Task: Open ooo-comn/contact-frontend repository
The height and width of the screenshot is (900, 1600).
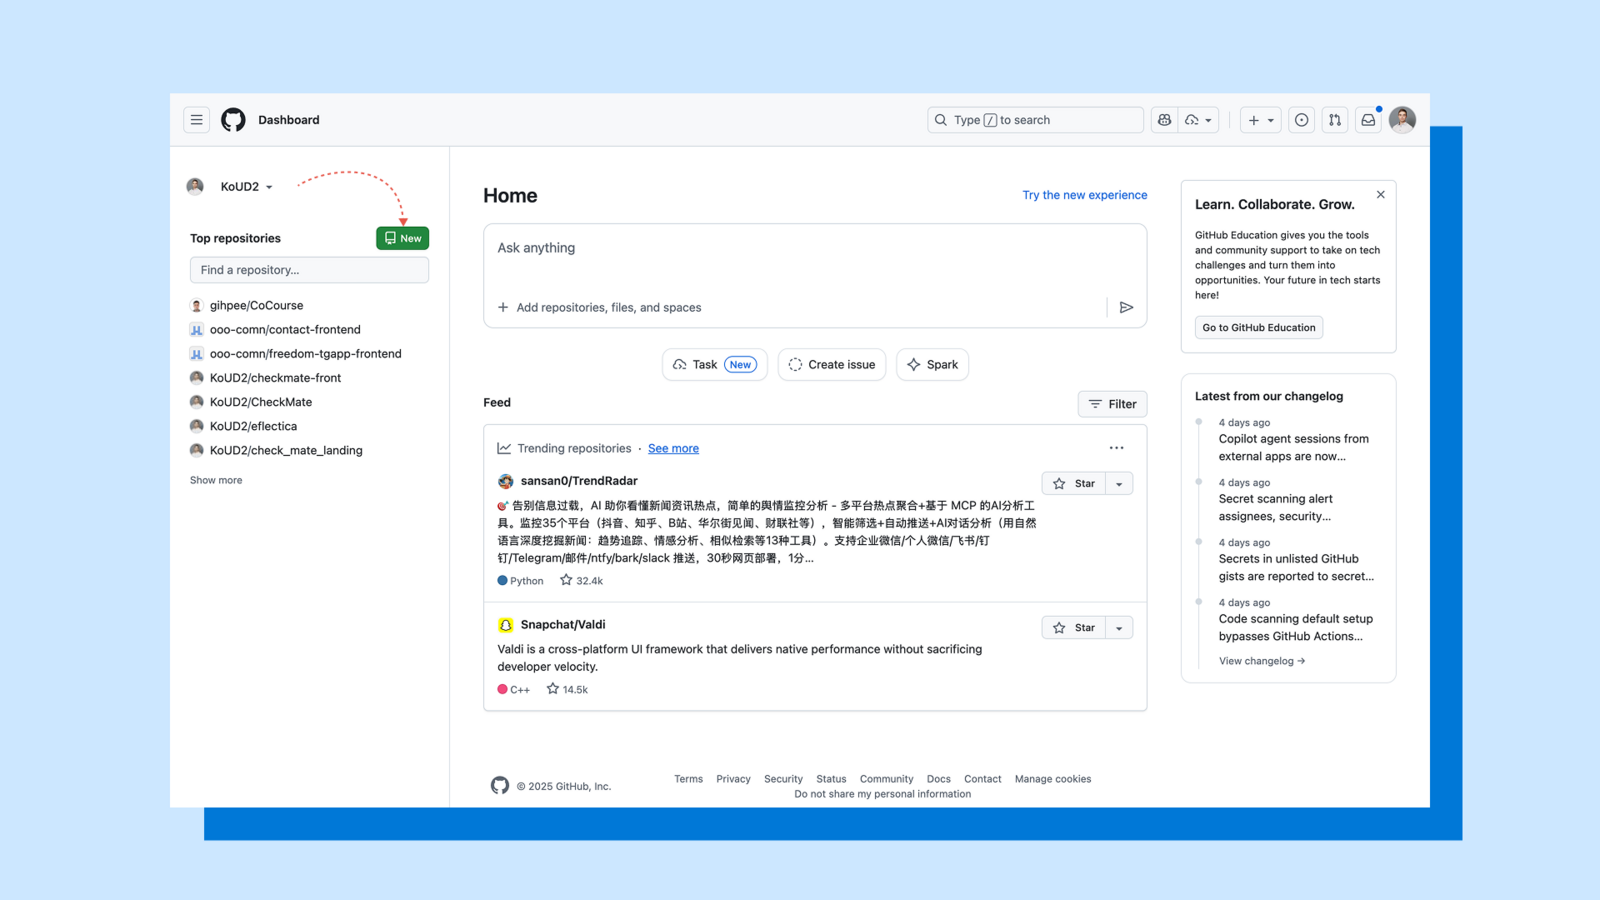Action: [285, 330]
